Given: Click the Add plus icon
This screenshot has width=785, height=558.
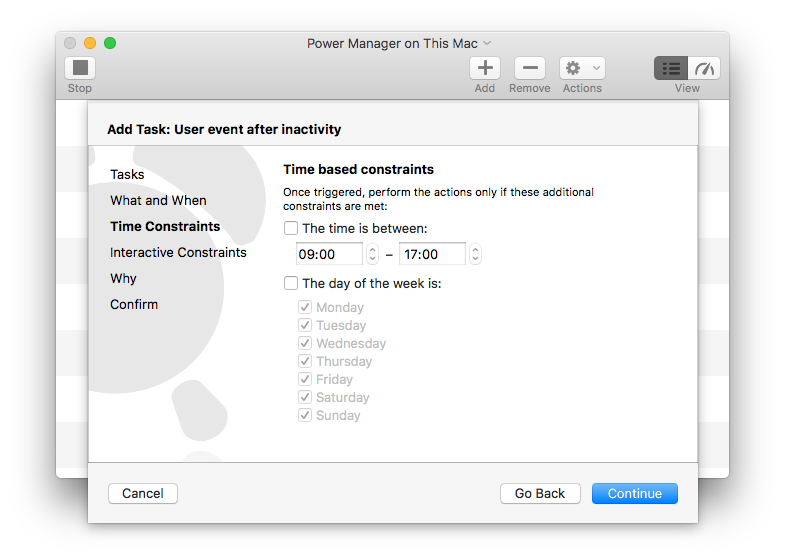Looking at the screenshot, I should click(485, 68).
